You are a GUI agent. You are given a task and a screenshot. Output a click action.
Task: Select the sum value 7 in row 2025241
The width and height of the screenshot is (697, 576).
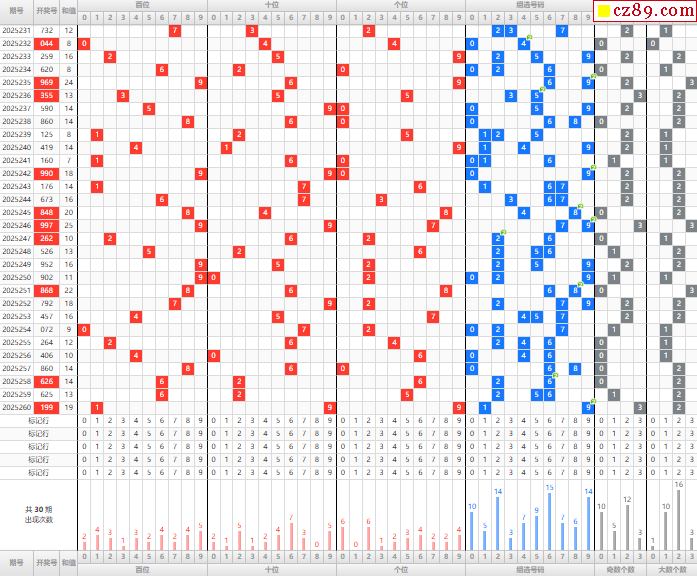pos(68,160)
